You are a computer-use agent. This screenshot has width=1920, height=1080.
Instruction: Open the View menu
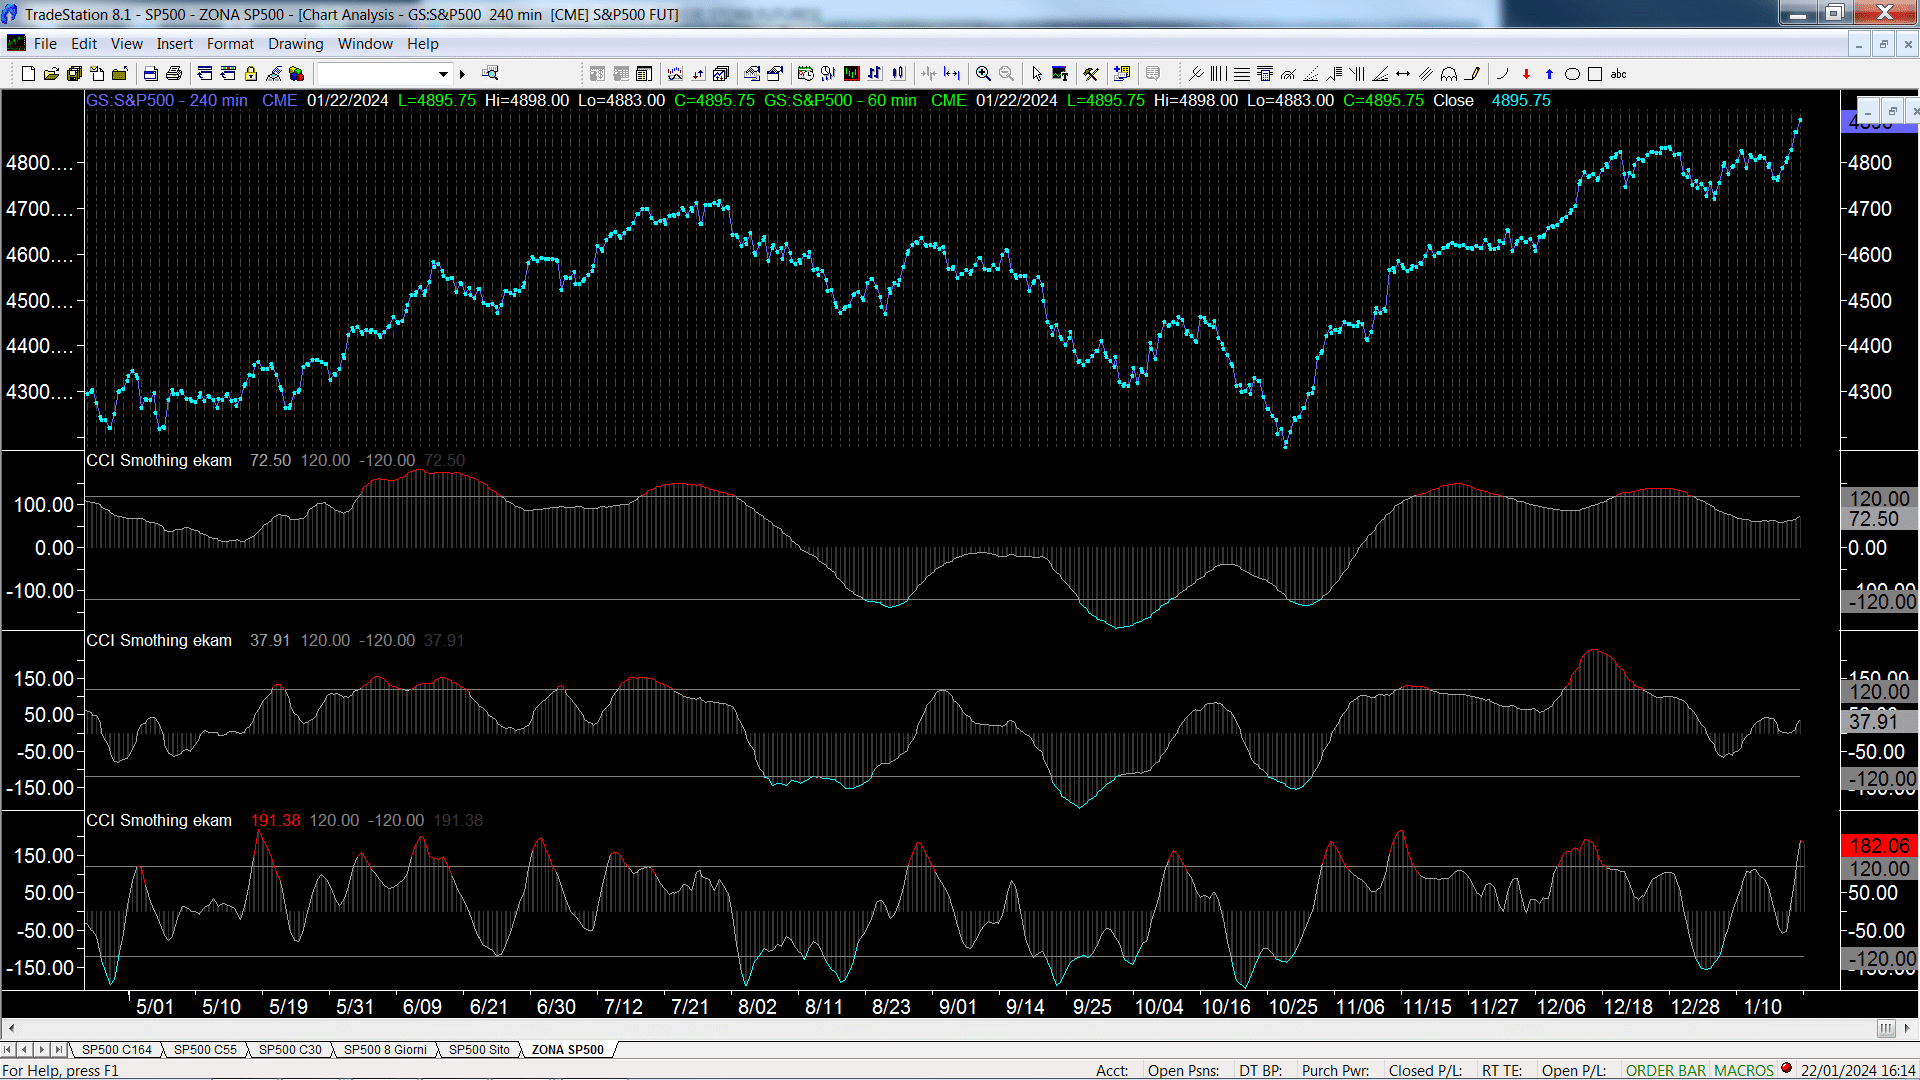[127, 44]
